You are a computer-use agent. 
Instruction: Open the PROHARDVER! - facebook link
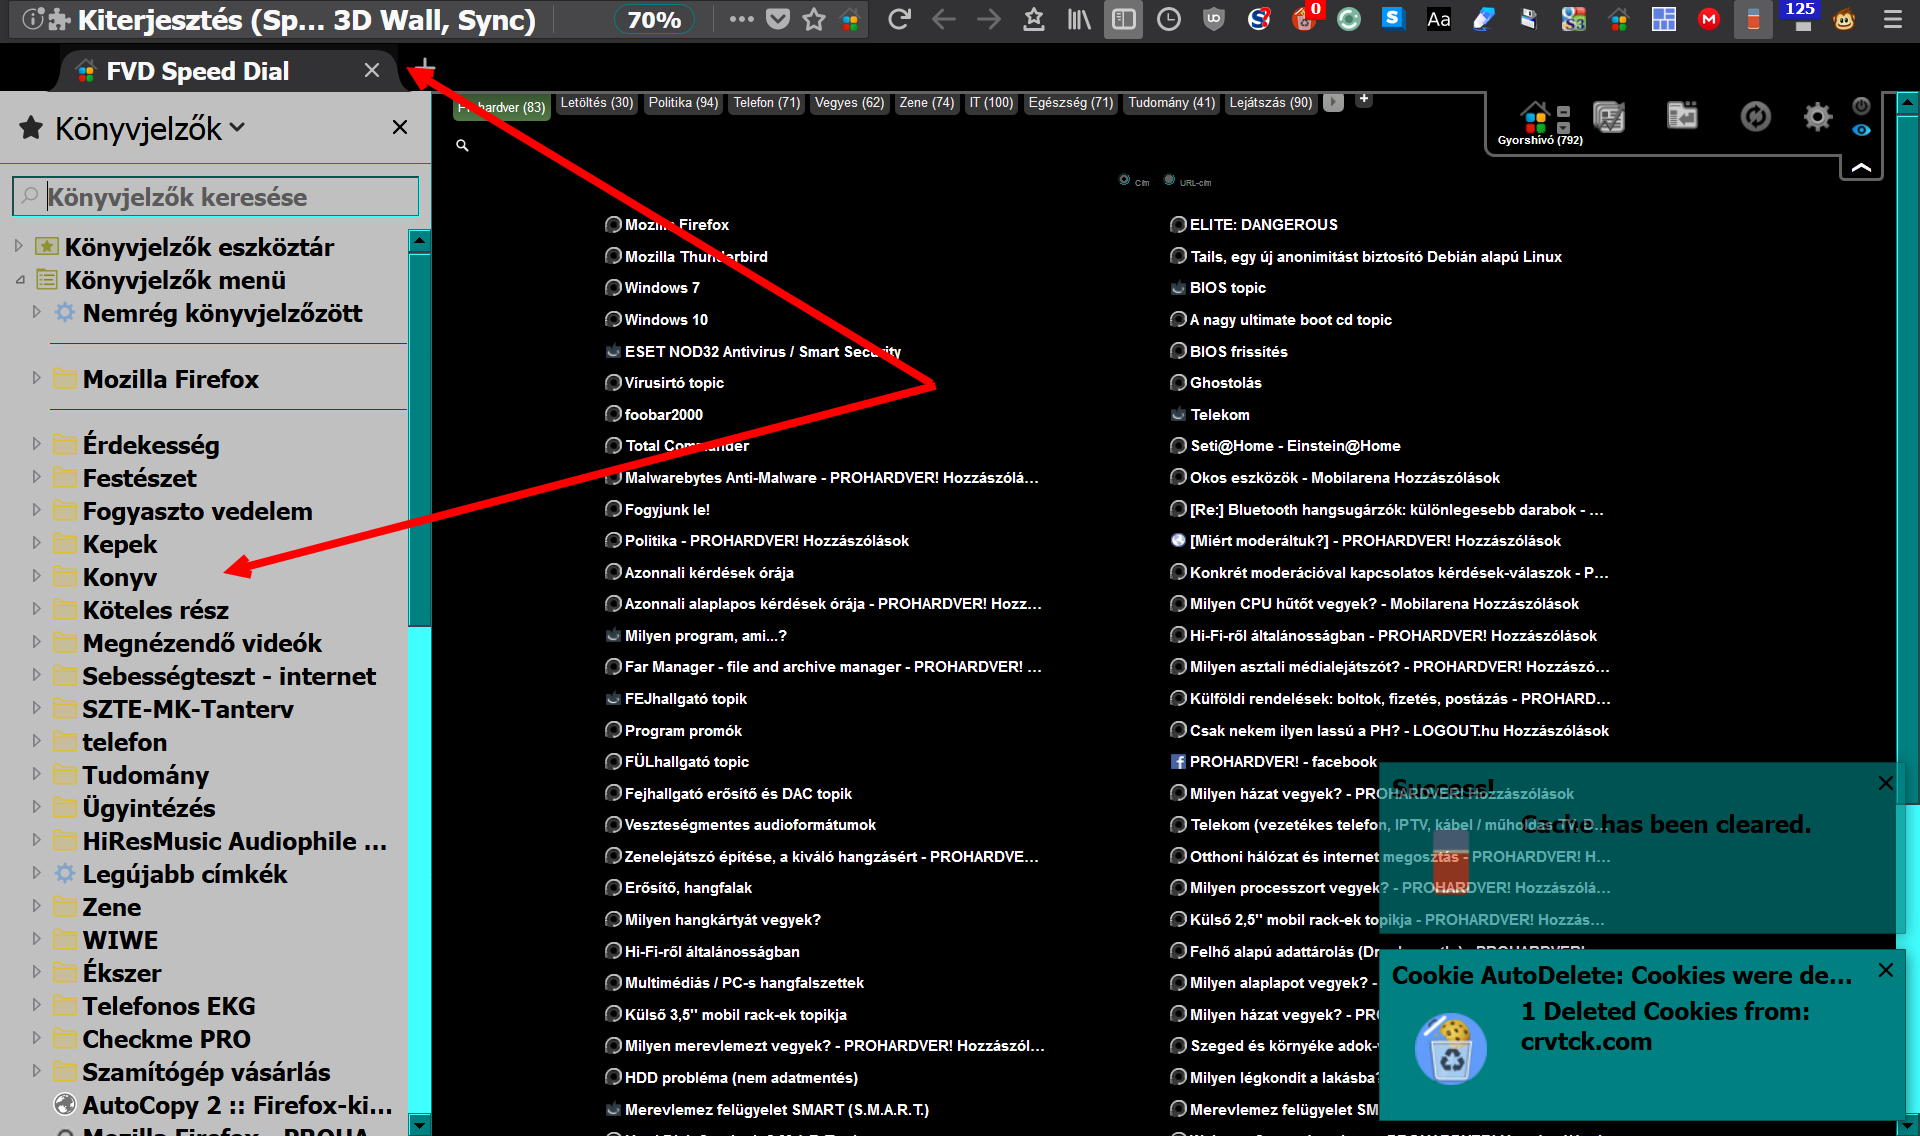(1283, 761)
